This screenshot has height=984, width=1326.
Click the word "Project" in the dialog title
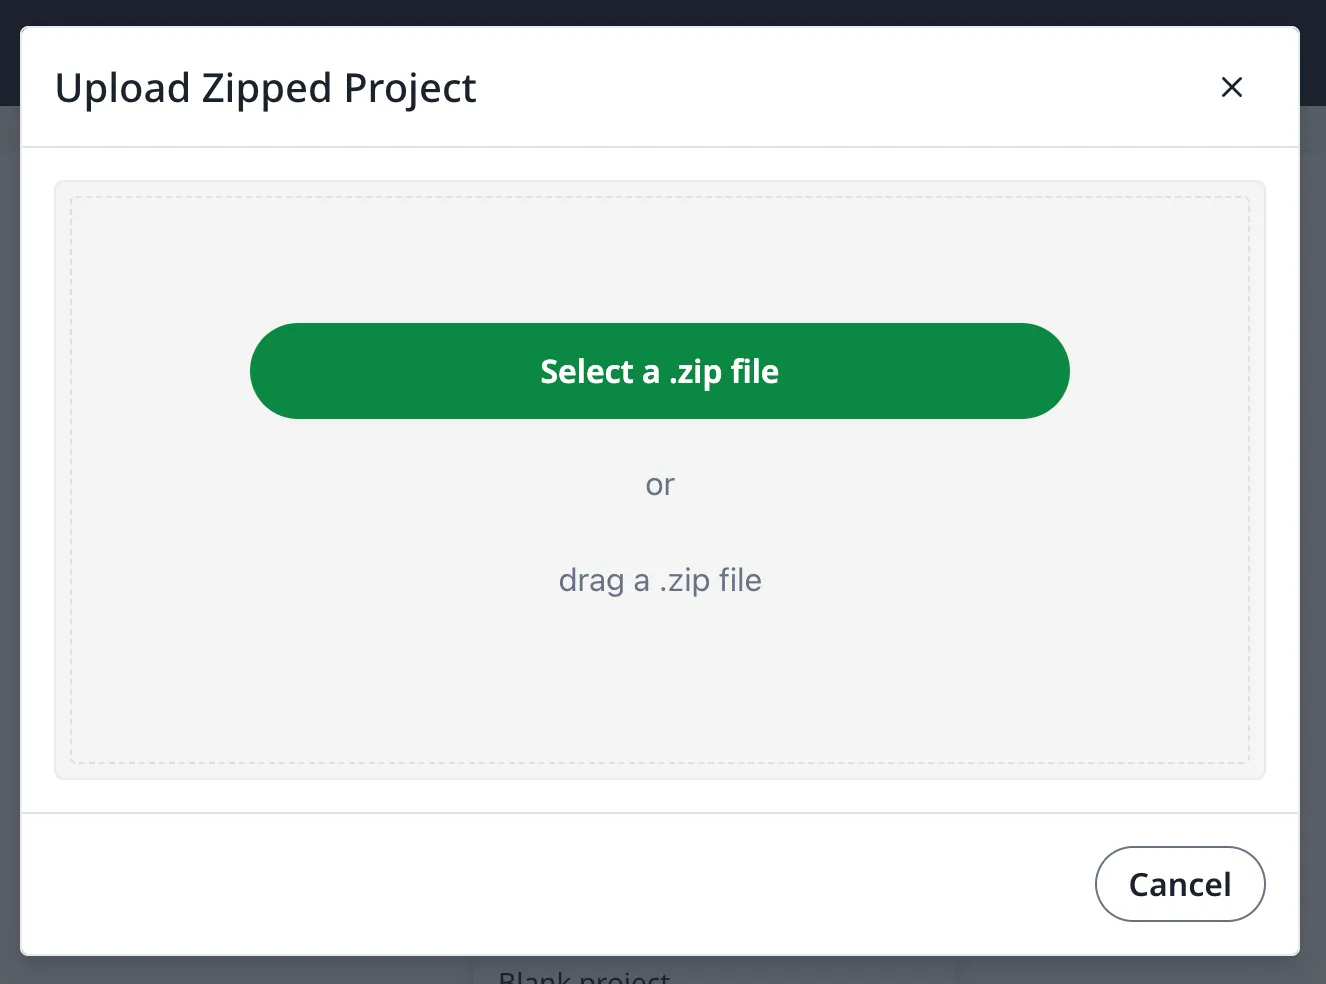[410, 88]
